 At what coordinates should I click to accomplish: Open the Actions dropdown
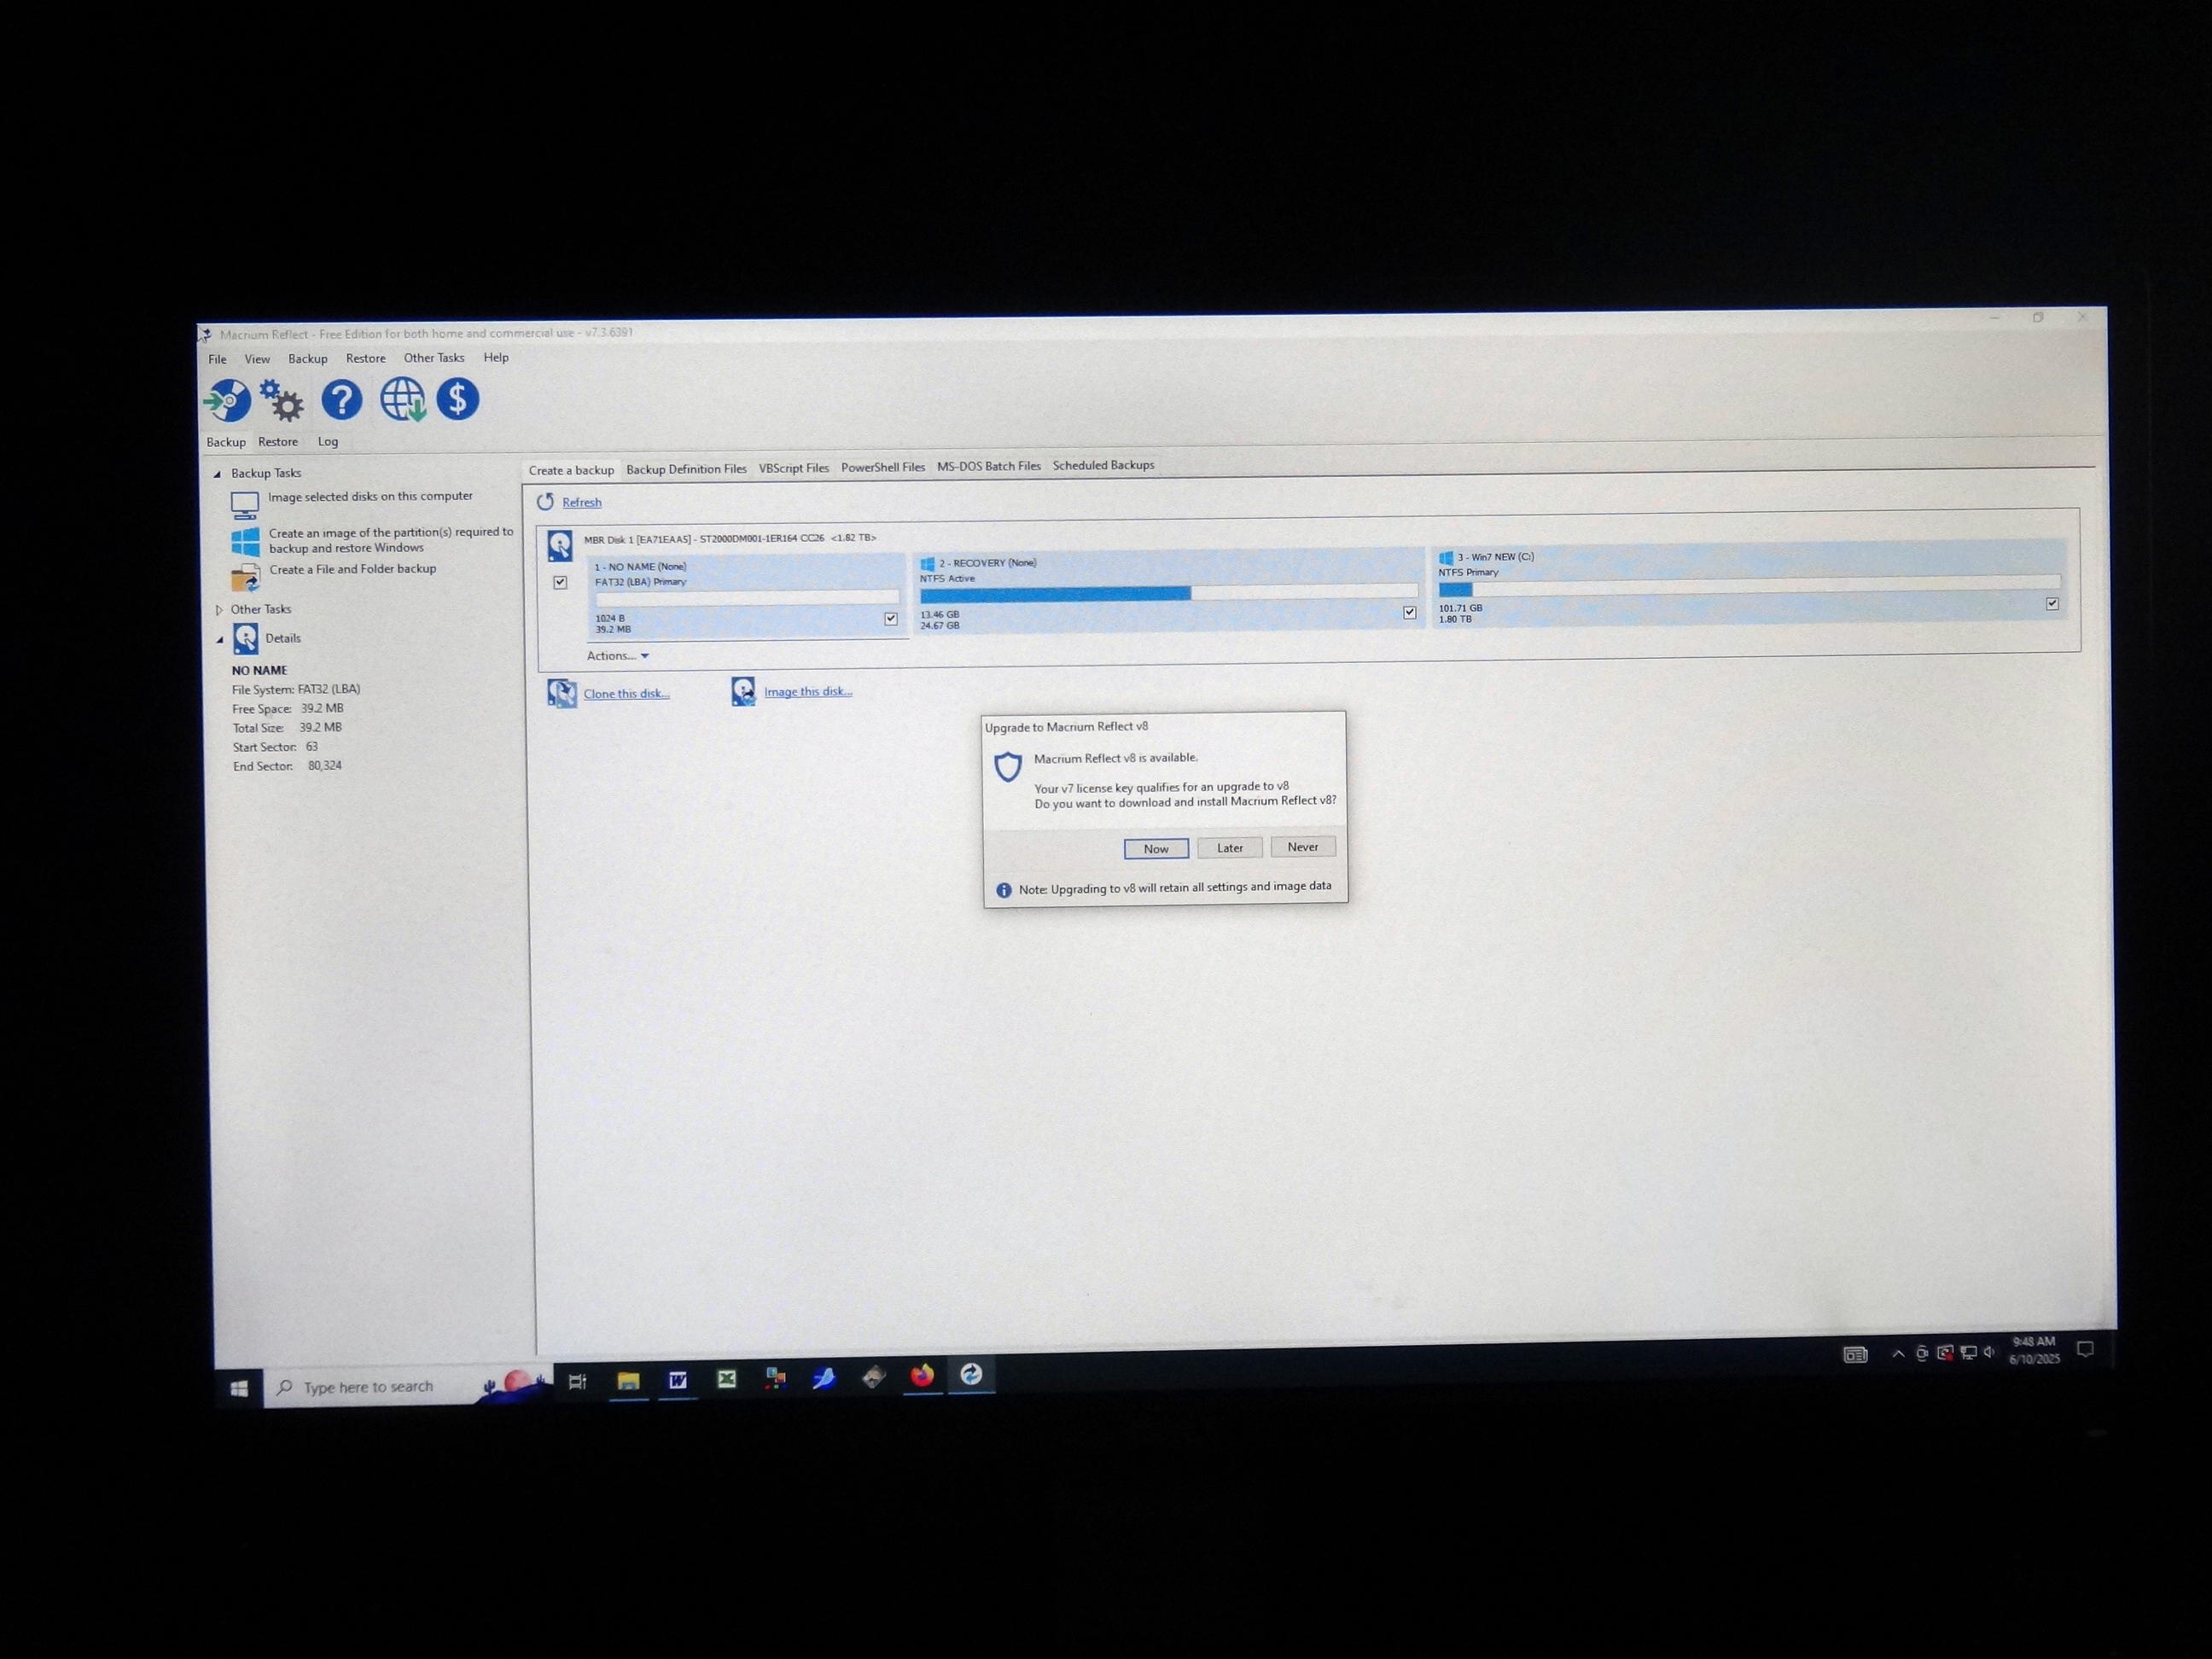[x=618, y=656]
